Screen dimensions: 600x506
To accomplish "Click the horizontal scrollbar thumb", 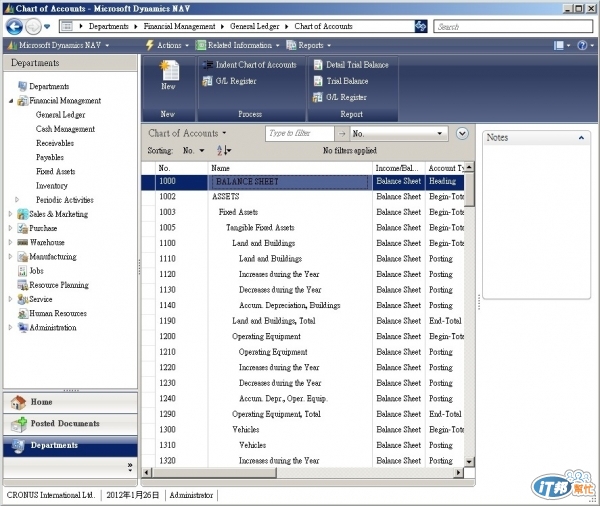I will [x=214, y=472].
